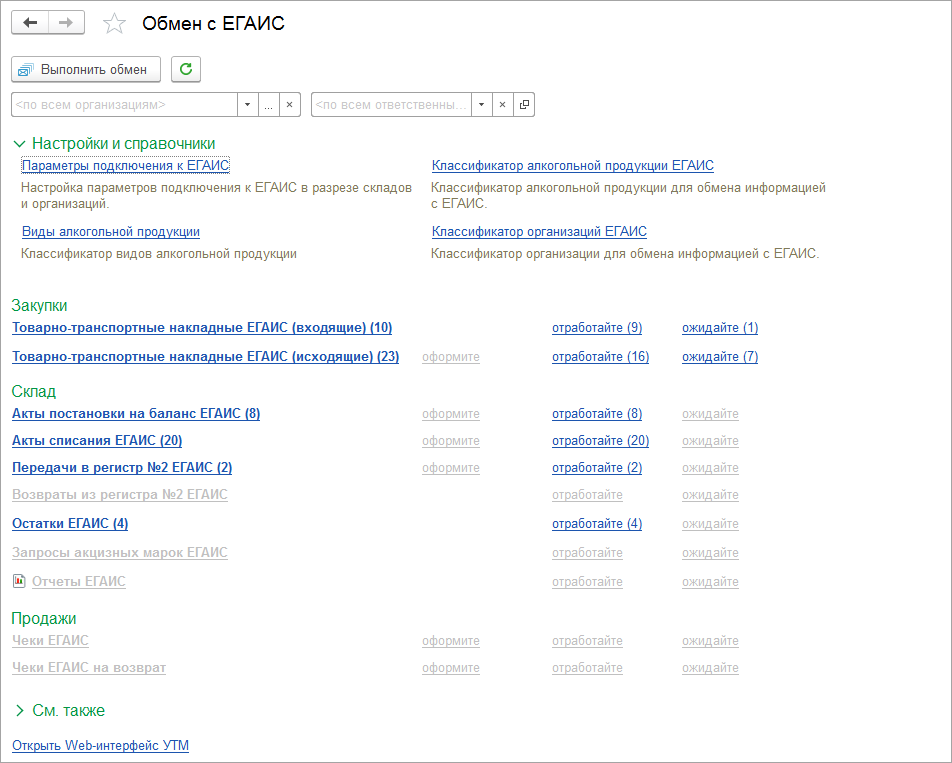Click ожидайте (7) for outgoing waybills

click(x=720, y=356)
